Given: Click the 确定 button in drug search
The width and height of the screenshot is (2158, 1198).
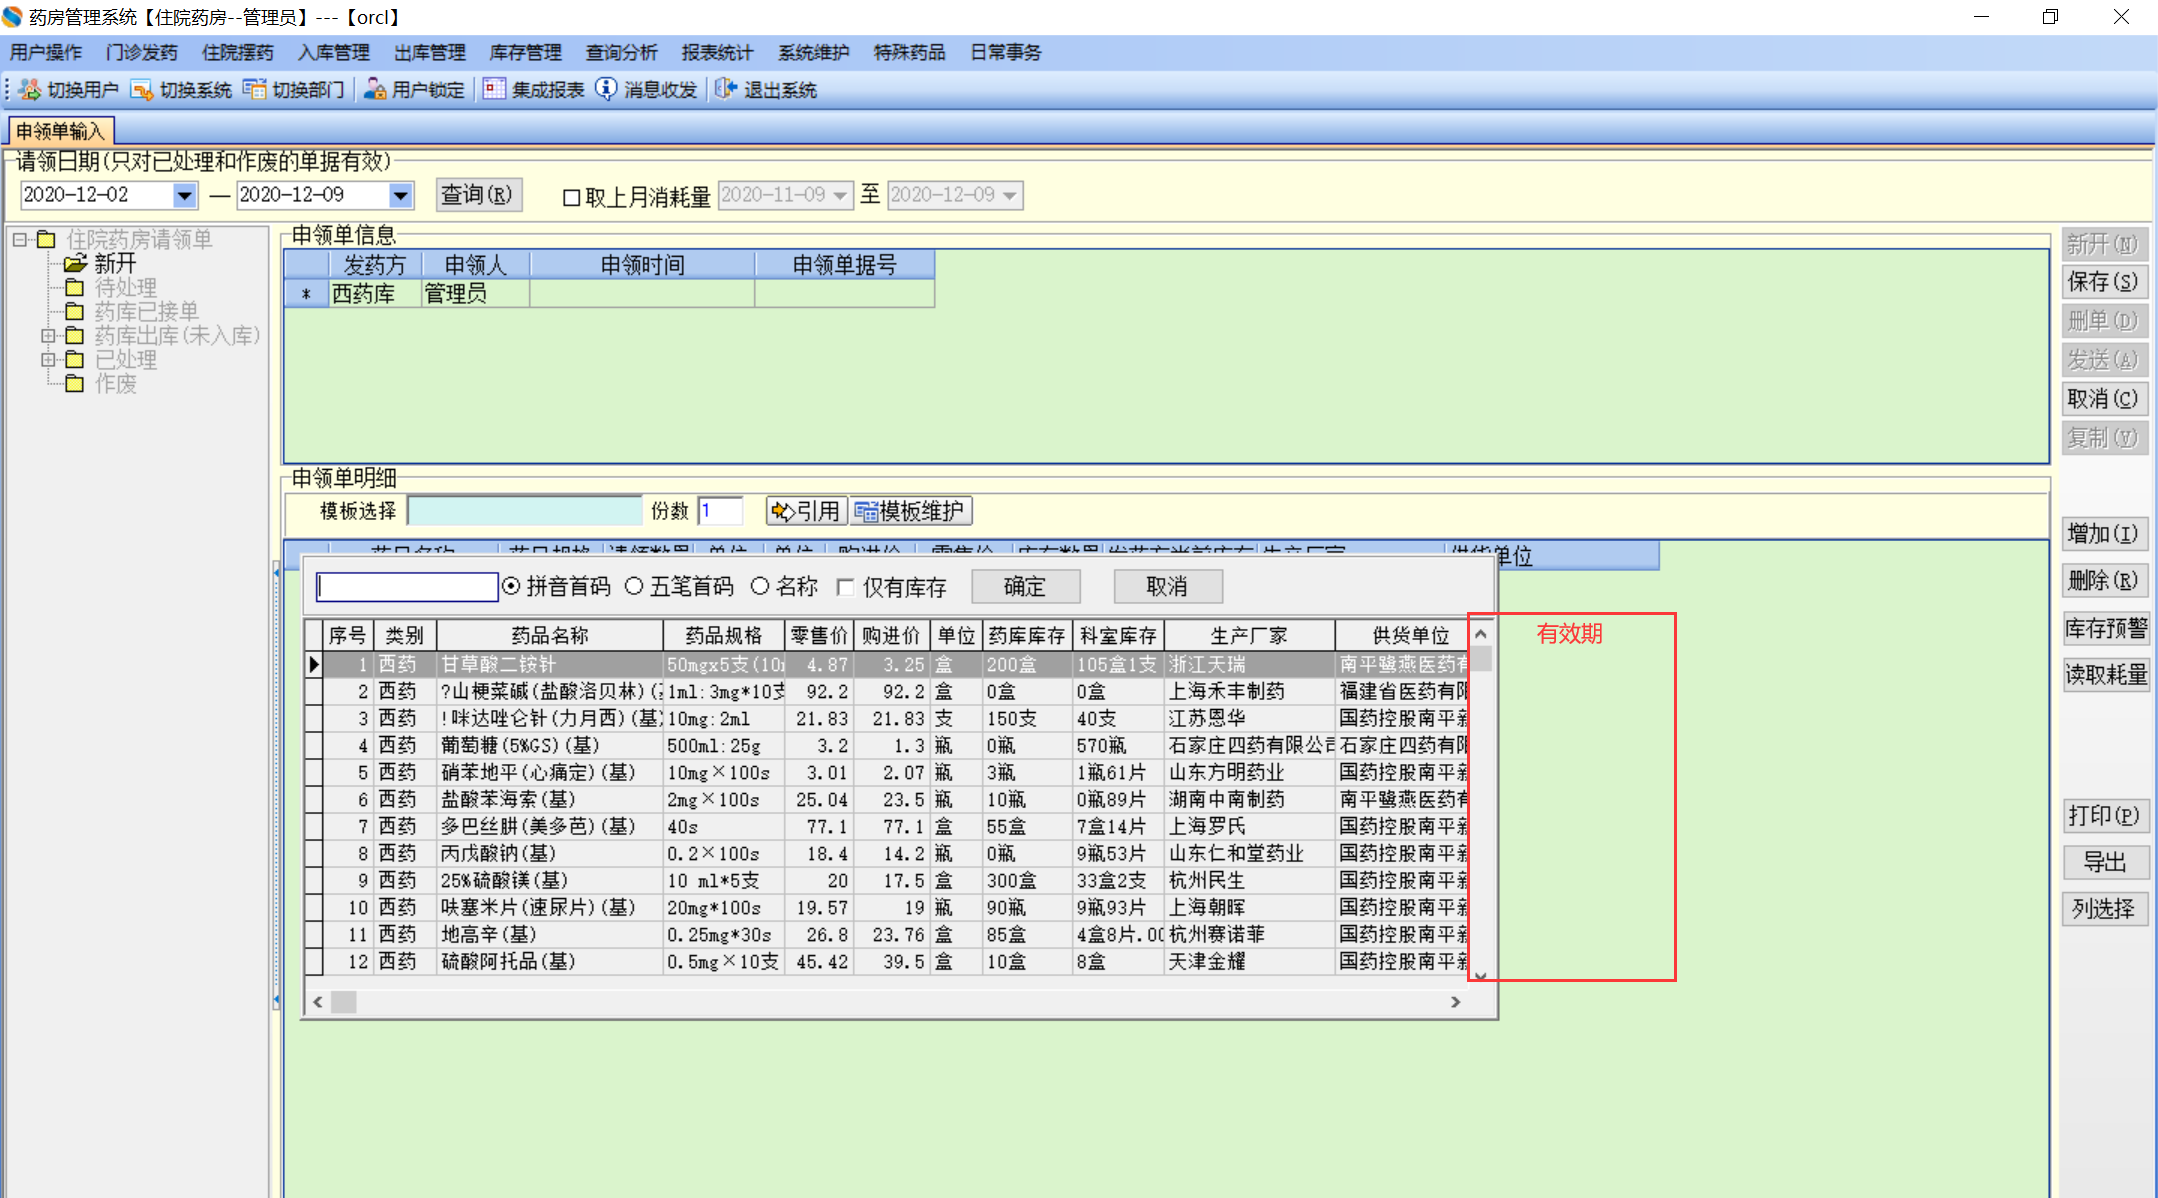Looking at the screenshot, I should 1025,587.
